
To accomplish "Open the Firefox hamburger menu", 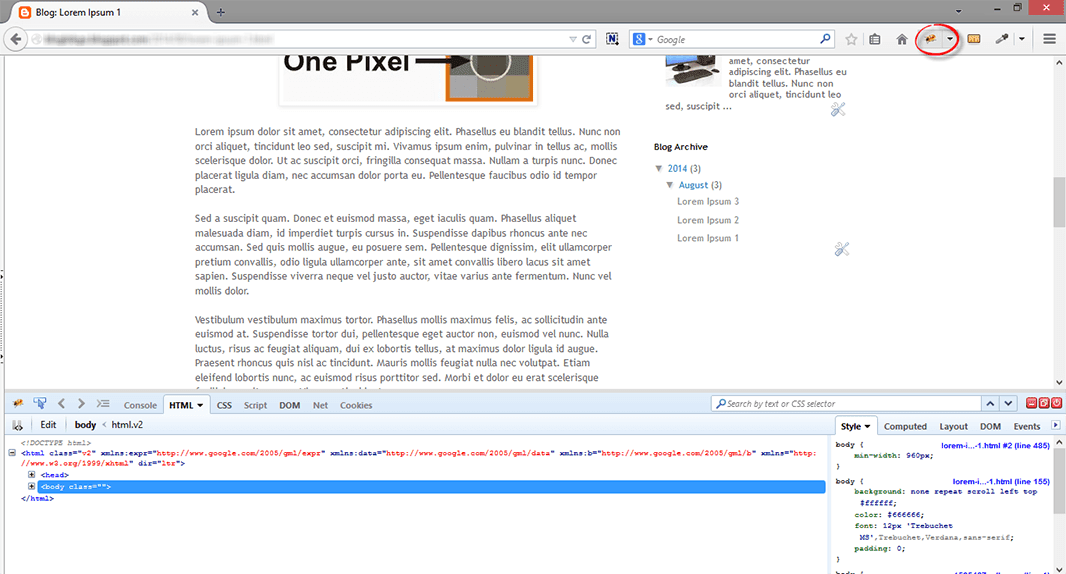I will 1049,39.
